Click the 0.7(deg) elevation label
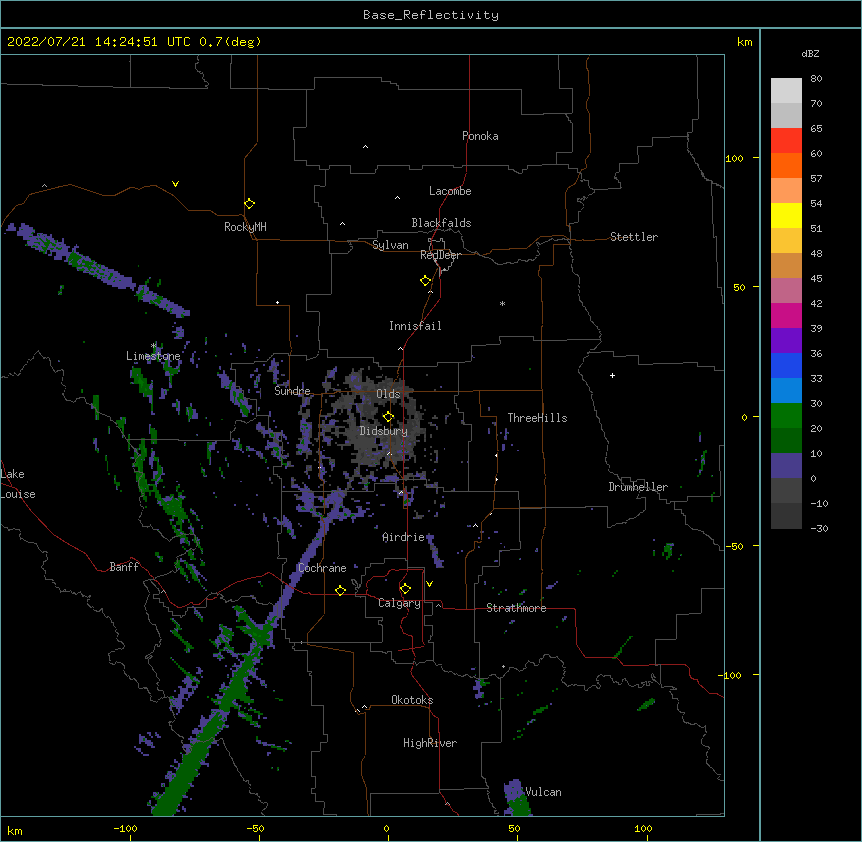Viewport: 862px width, 842px height. tap(230, 42)
